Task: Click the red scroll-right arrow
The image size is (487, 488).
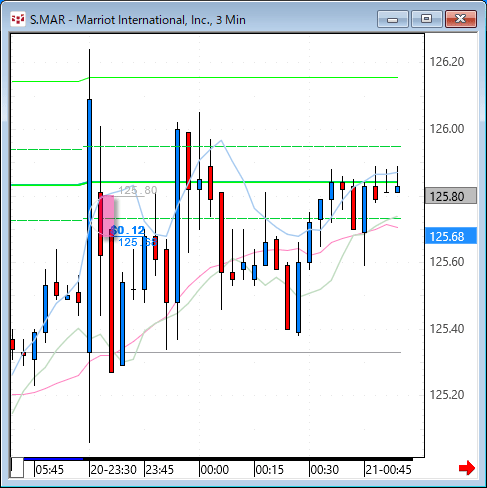Action: [x=467, y=468]
